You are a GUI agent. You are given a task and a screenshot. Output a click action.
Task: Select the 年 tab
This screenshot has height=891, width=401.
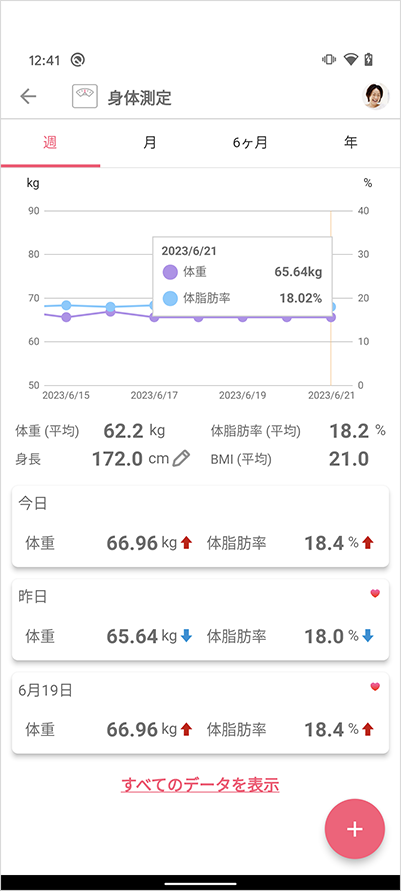pos(350,143)
